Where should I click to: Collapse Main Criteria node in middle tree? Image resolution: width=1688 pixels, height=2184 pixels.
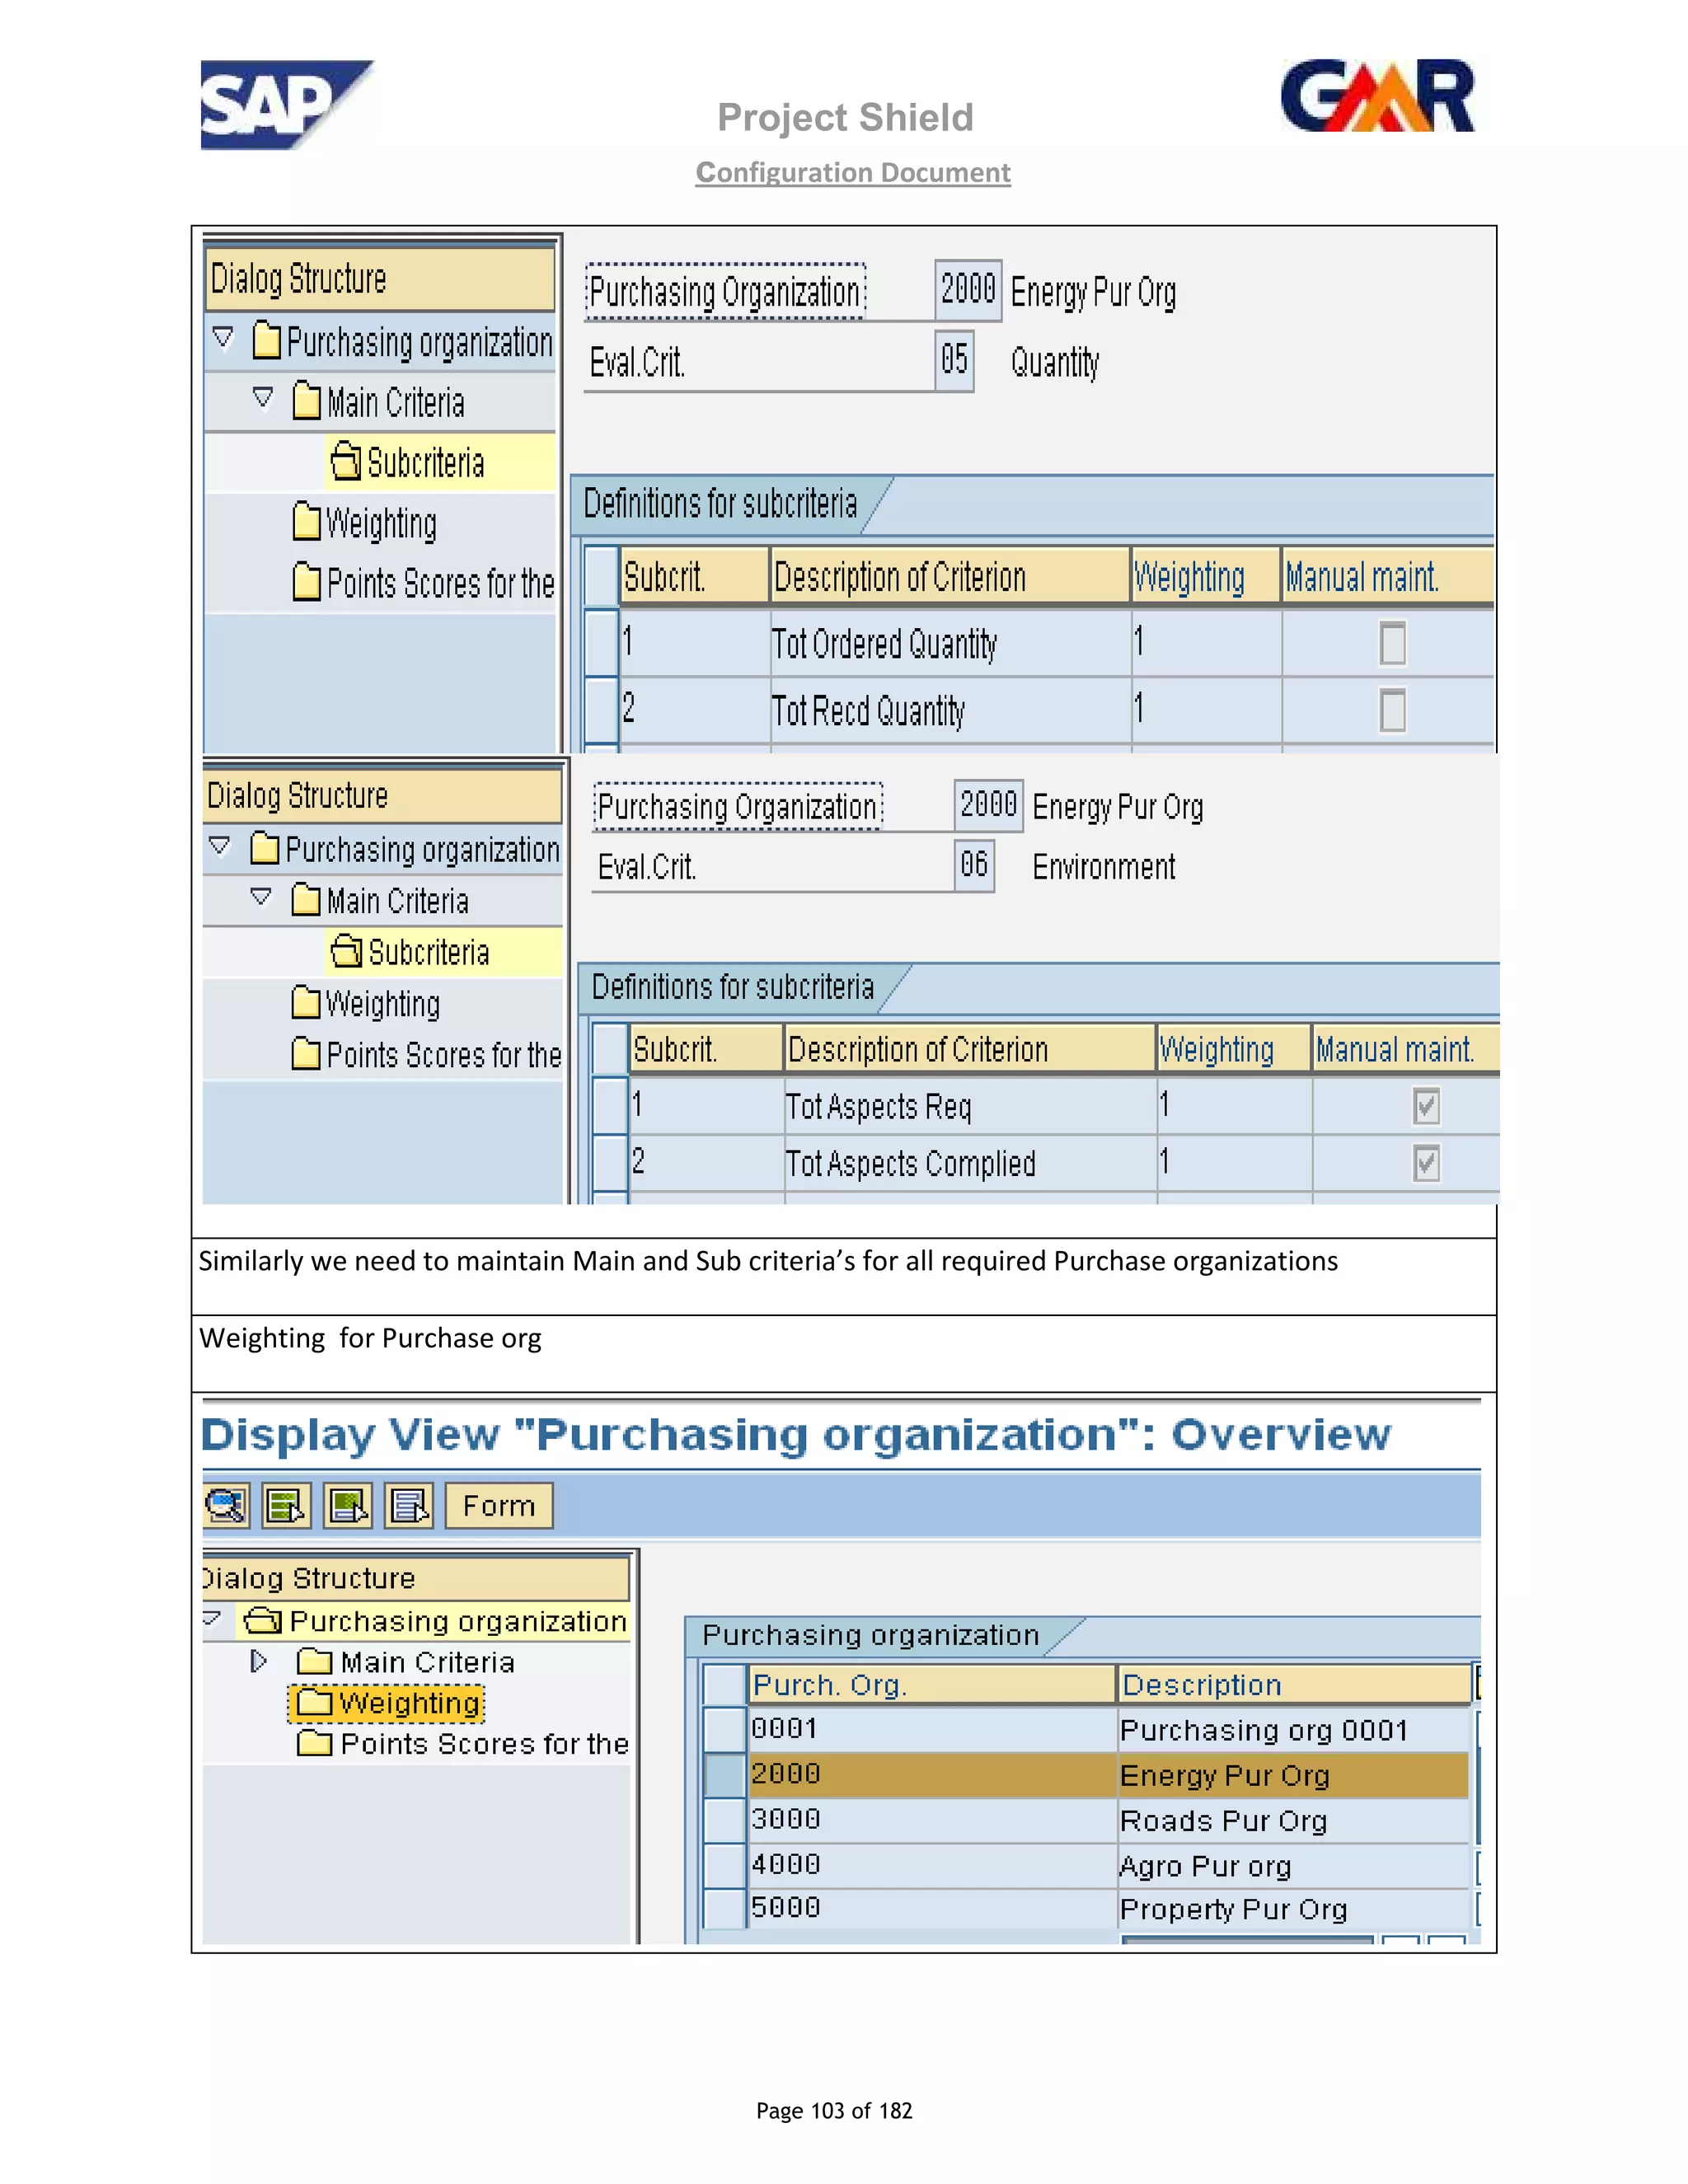(261, 897)
